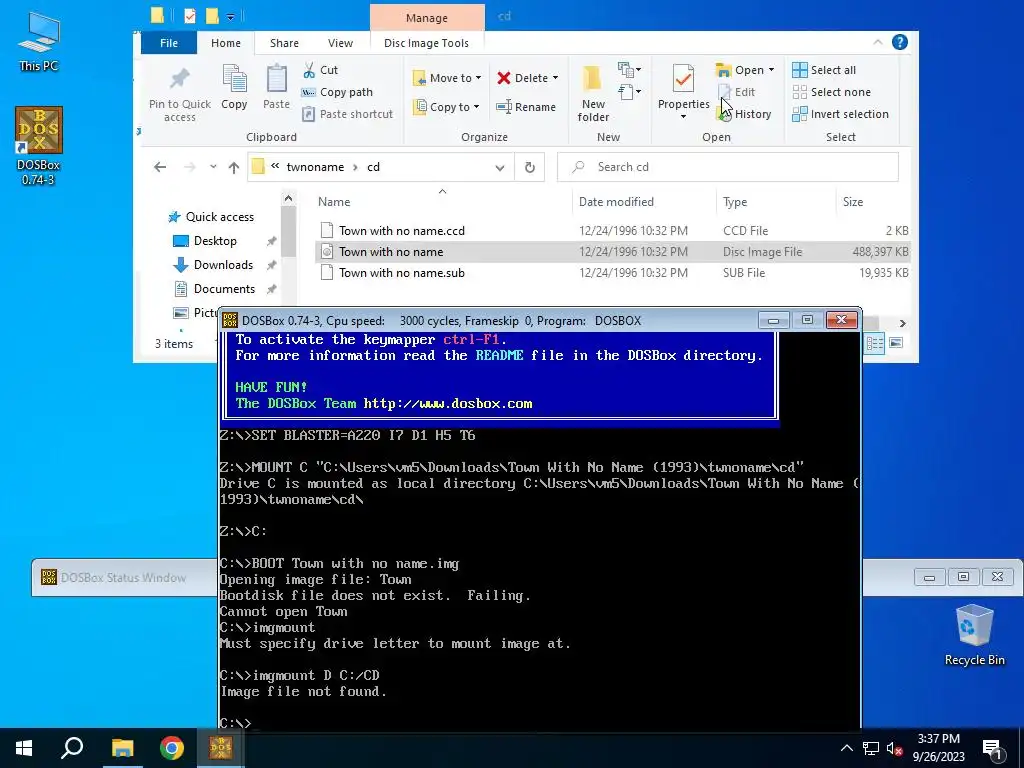Expand the Properties dropdown arrow

point(683,117)
